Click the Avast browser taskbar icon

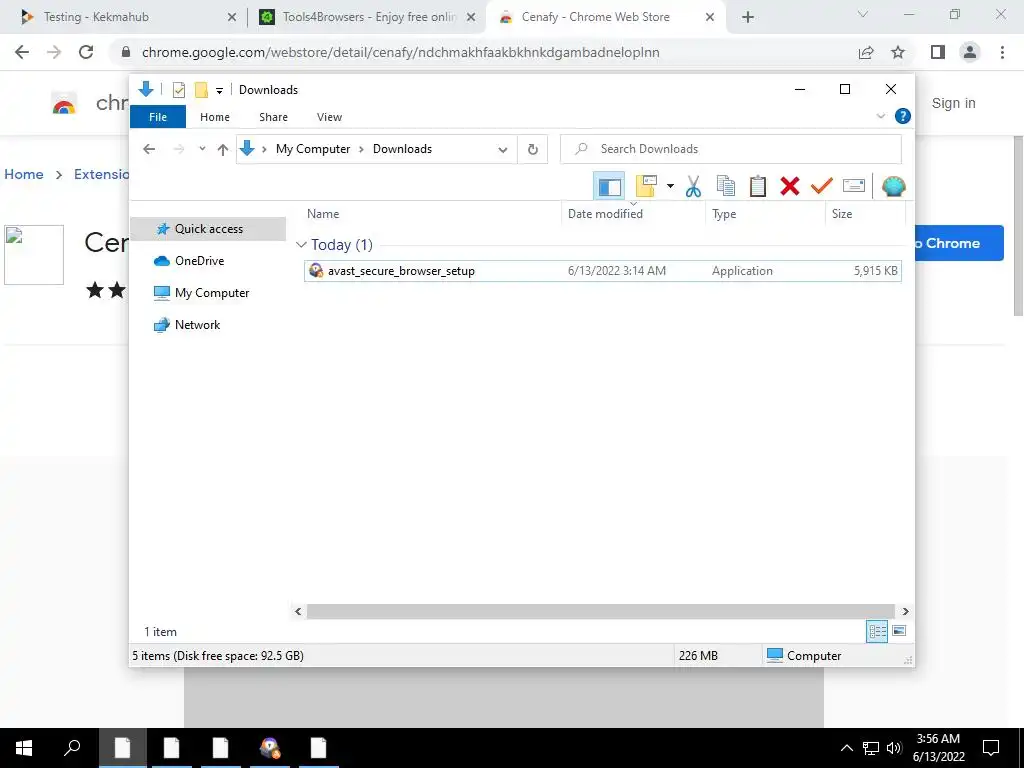click(x=269, y=748)
